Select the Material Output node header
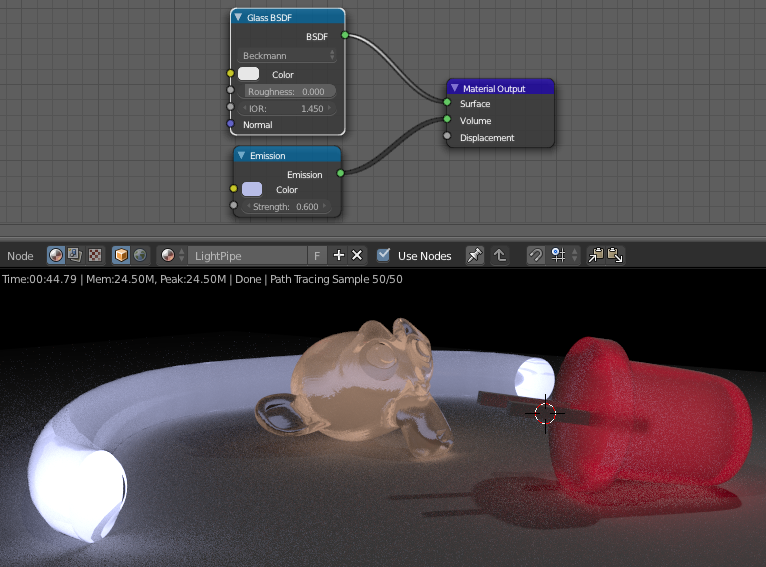The height and width of the screenshot is (567, 766). [500, 87]
